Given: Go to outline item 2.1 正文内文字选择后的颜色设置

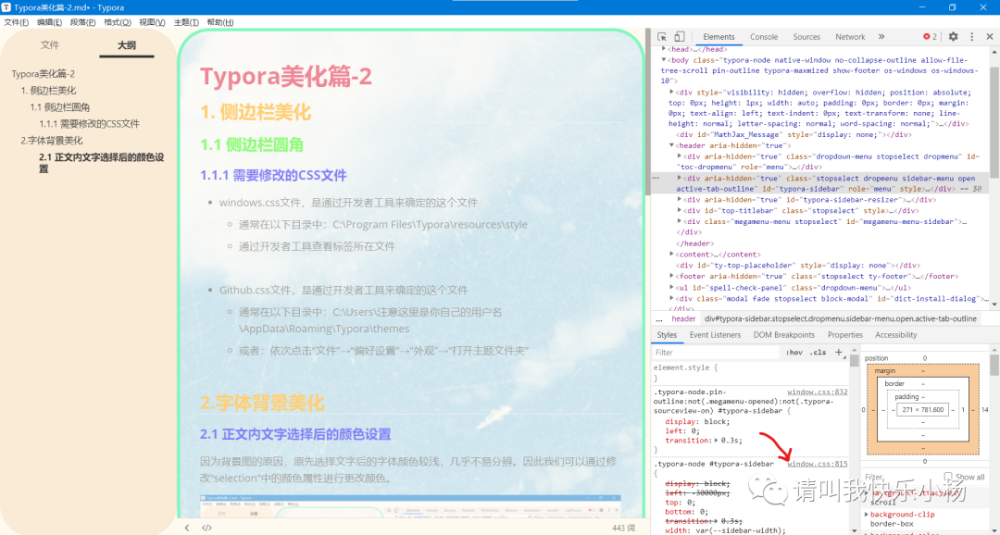Looking at the screenshot, I should click(x=102, y=163).
